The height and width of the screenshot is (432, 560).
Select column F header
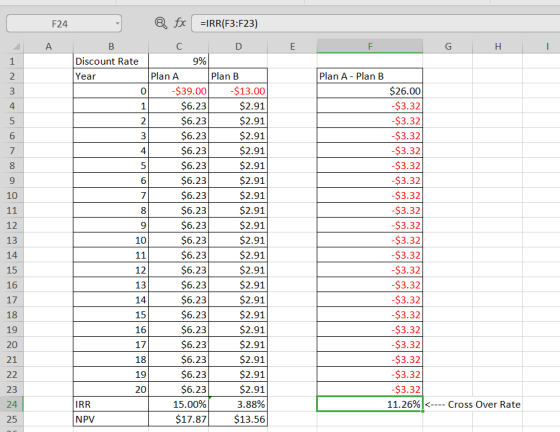tap(370, 46)
